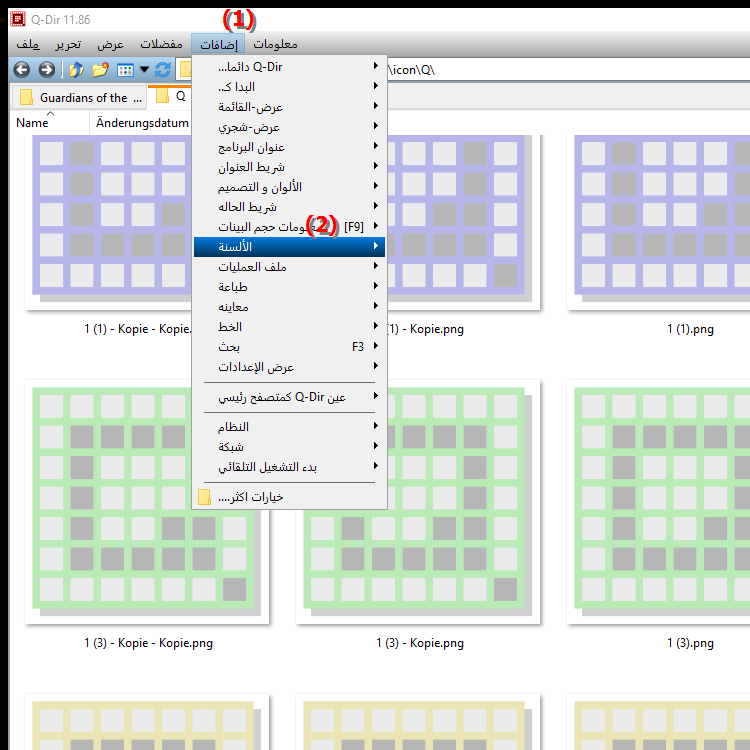
Task: Open the الخط font submenu
Action: coord(289,327)
